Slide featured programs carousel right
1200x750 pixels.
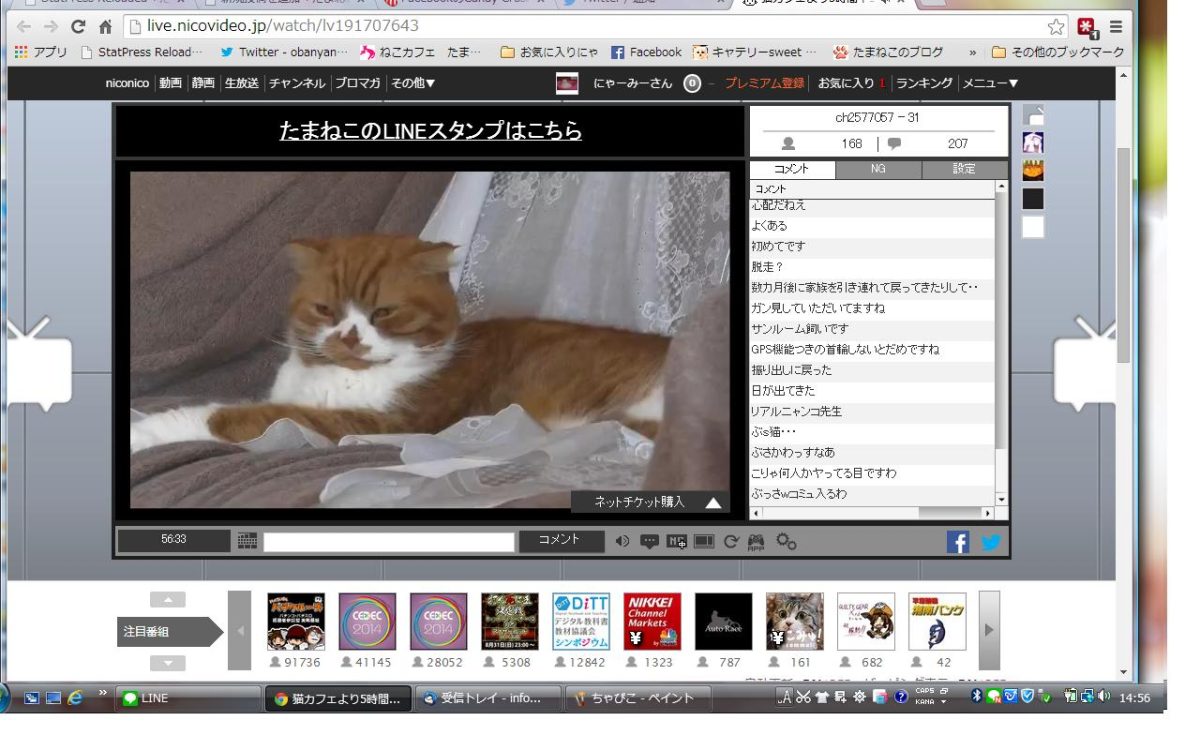(989, 631)
